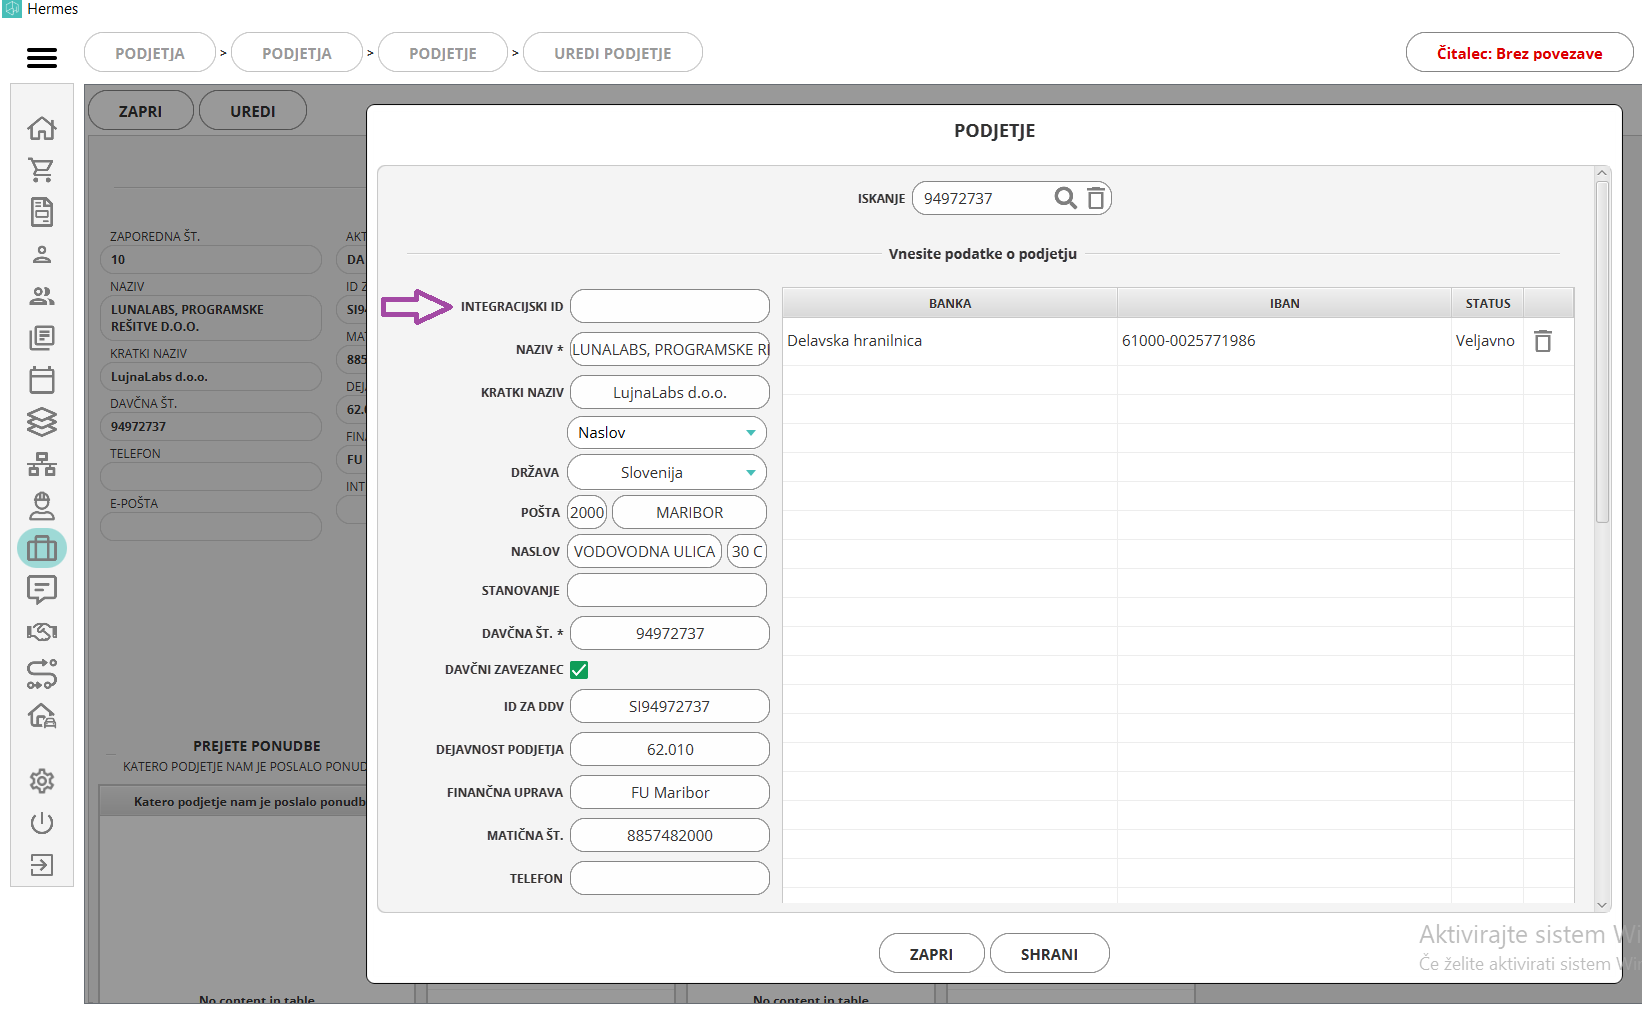Select the Veljavno status cell
This screenshot has width=1642, height=1016.
[x=1486, y=341]
